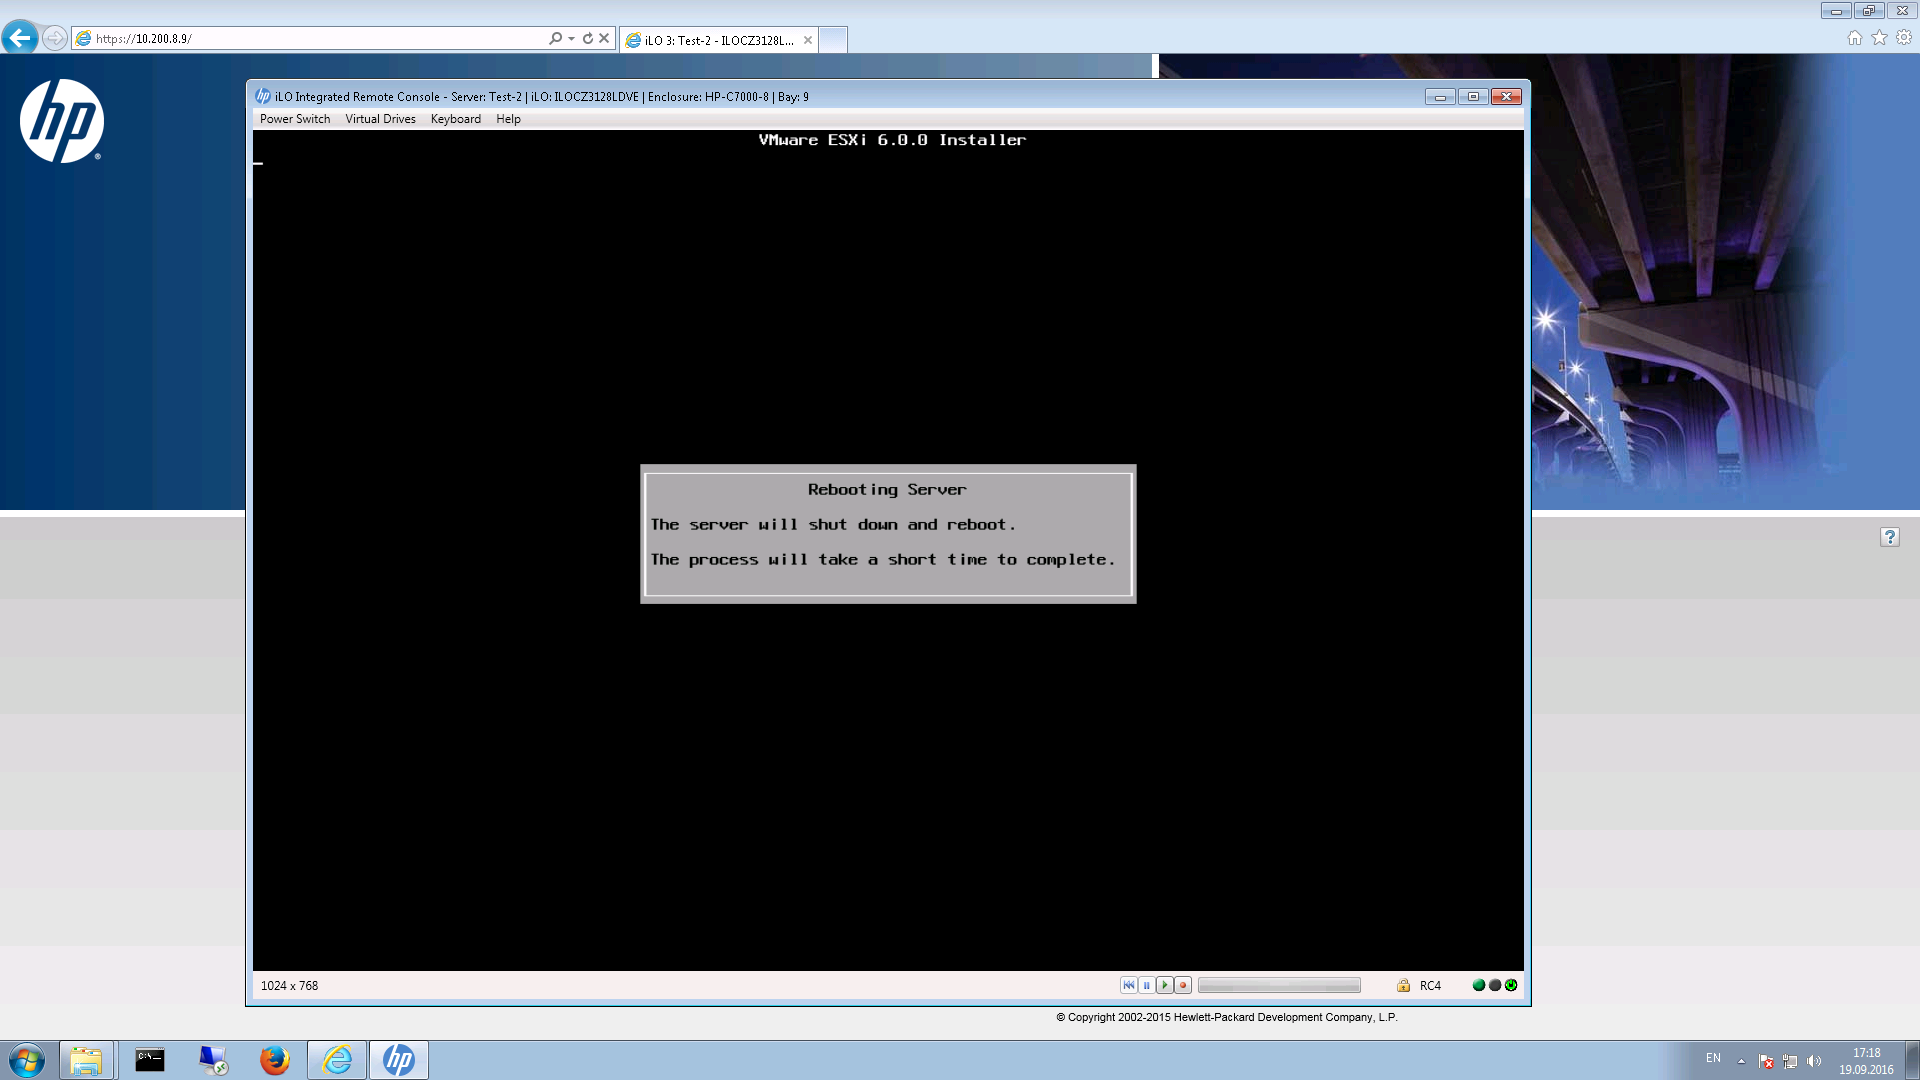Open the Keyboard menu
1920x1080 pixels.
click(456, 119)
